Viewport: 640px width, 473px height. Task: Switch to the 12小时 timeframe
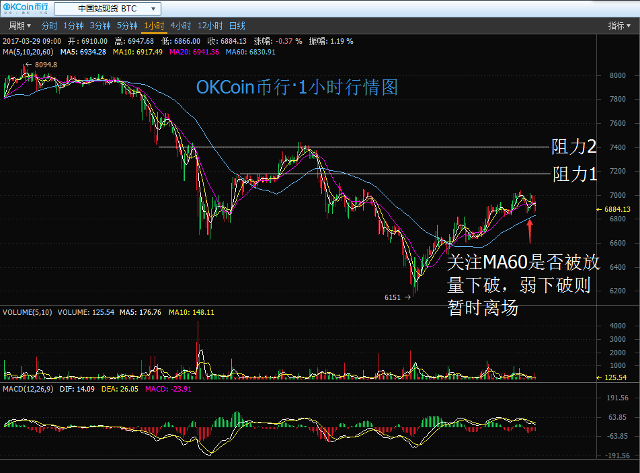click(x=210, y=26)
